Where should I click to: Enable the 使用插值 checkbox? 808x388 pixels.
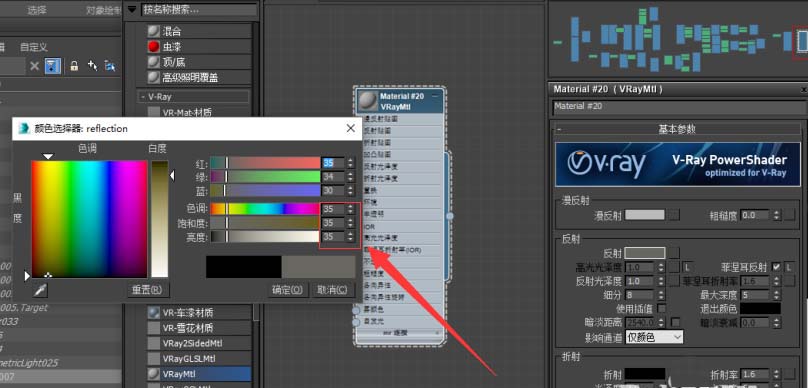click(661, 309)
